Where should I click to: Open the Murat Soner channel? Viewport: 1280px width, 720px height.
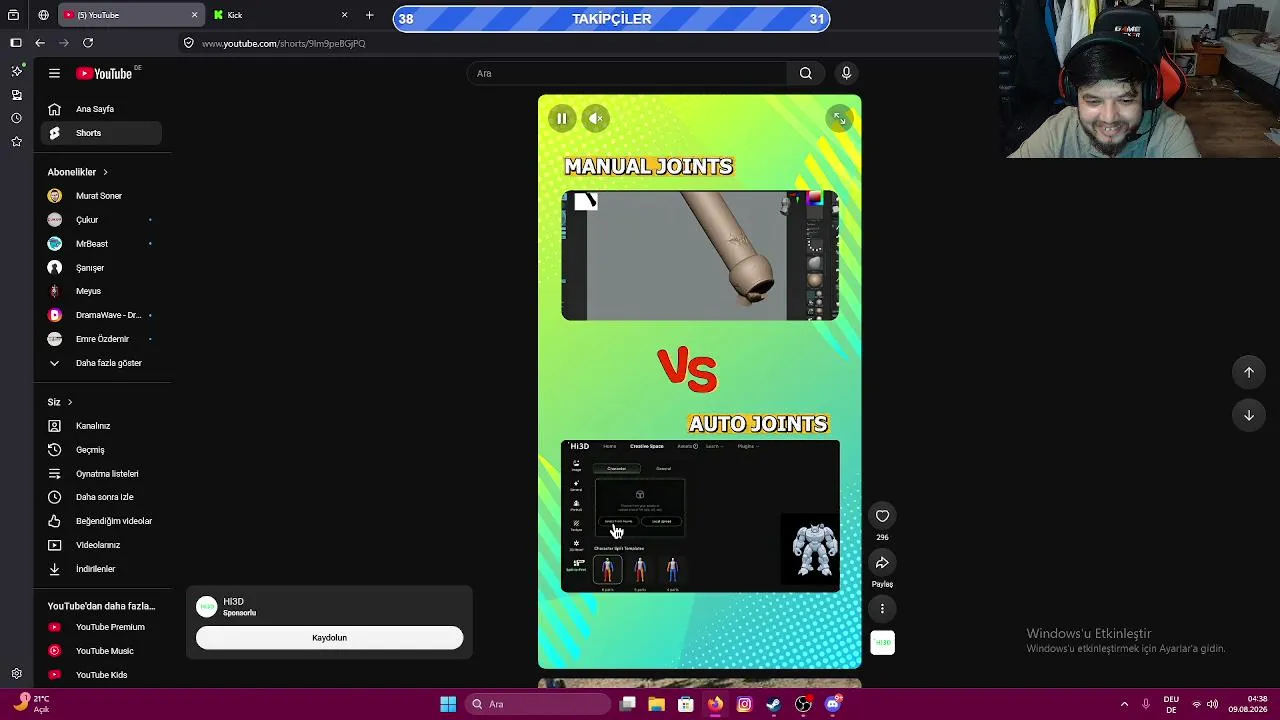tap(101, 196)
